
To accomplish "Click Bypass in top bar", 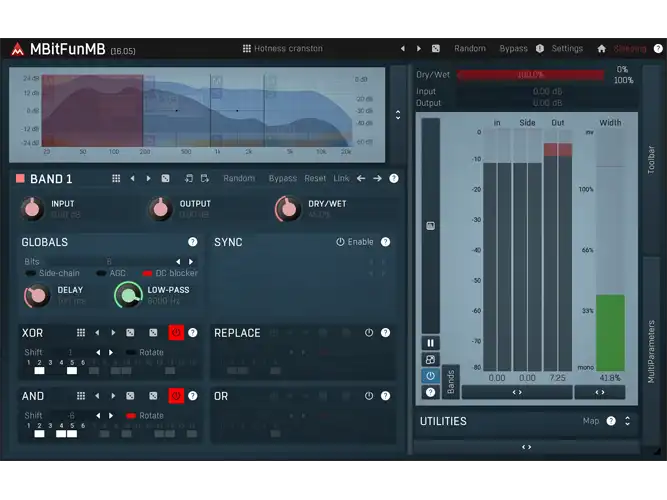I will point(513,49).
